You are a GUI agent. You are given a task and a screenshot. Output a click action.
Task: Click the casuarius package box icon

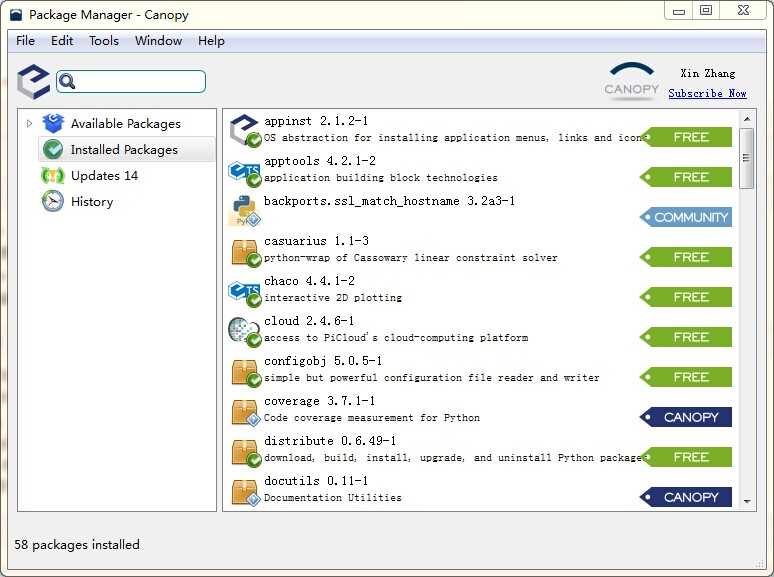(246, 253)
